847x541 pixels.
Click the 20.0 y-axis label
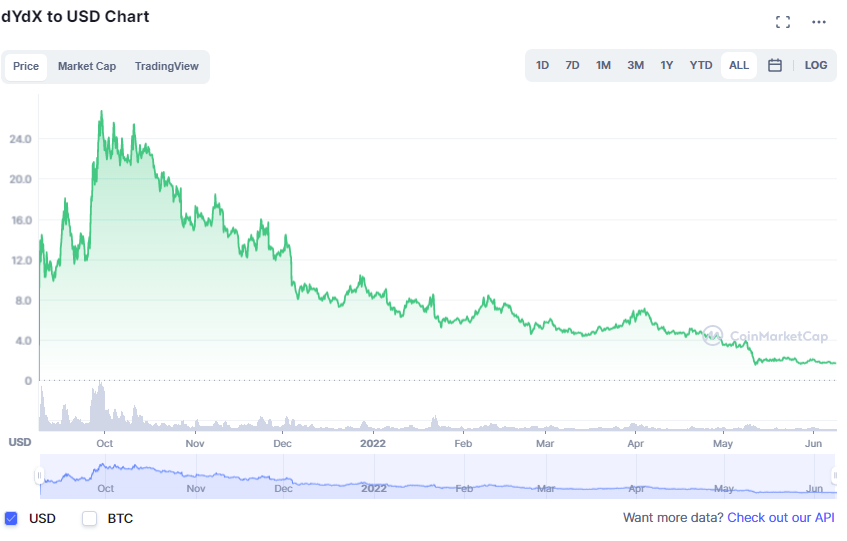pyautogui.click(x=21, y=179)
